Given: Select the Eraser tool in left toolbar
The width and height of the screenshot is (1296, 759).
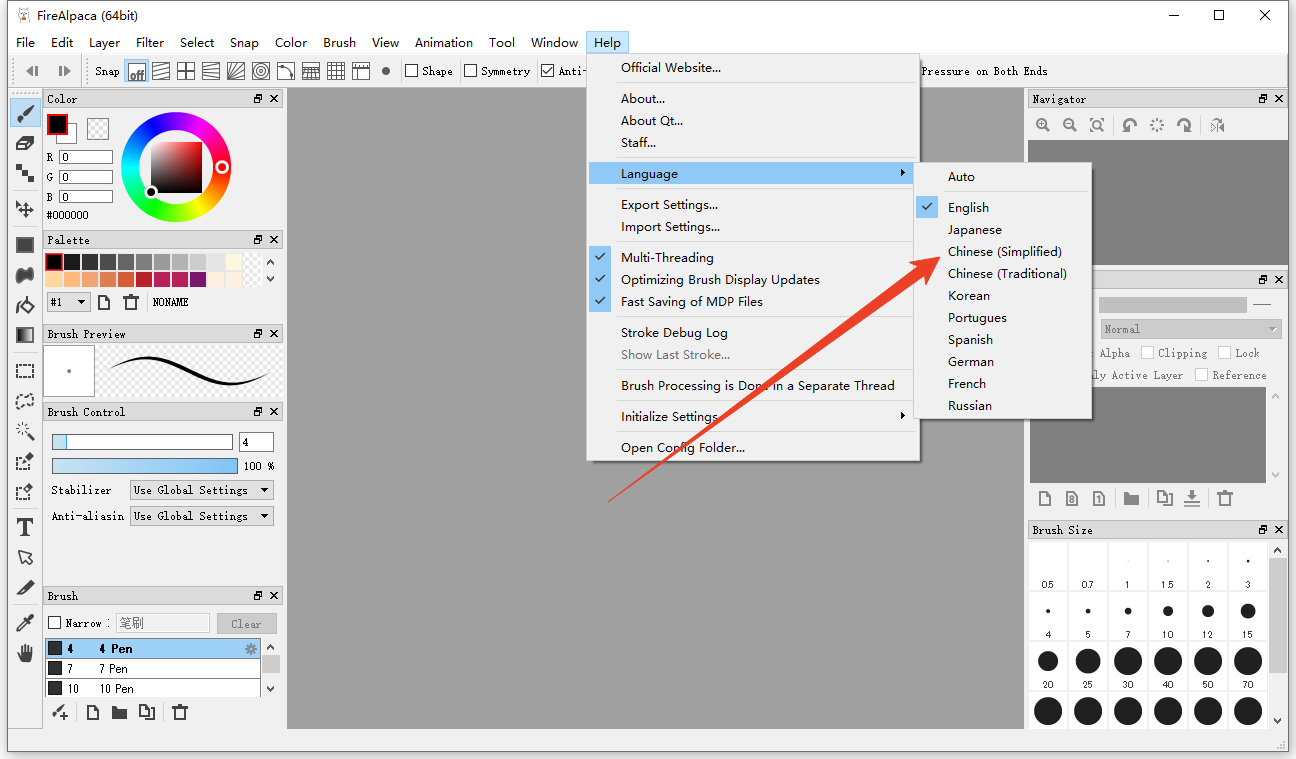Looking at the screenshot, I should pos(25,143).
